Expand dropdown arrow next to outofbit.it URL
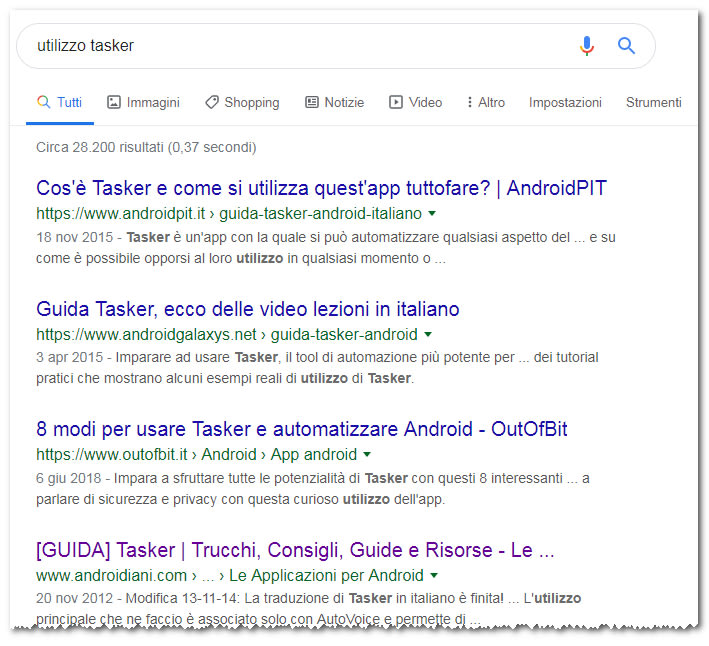The image size is (709, 646). 367,454
